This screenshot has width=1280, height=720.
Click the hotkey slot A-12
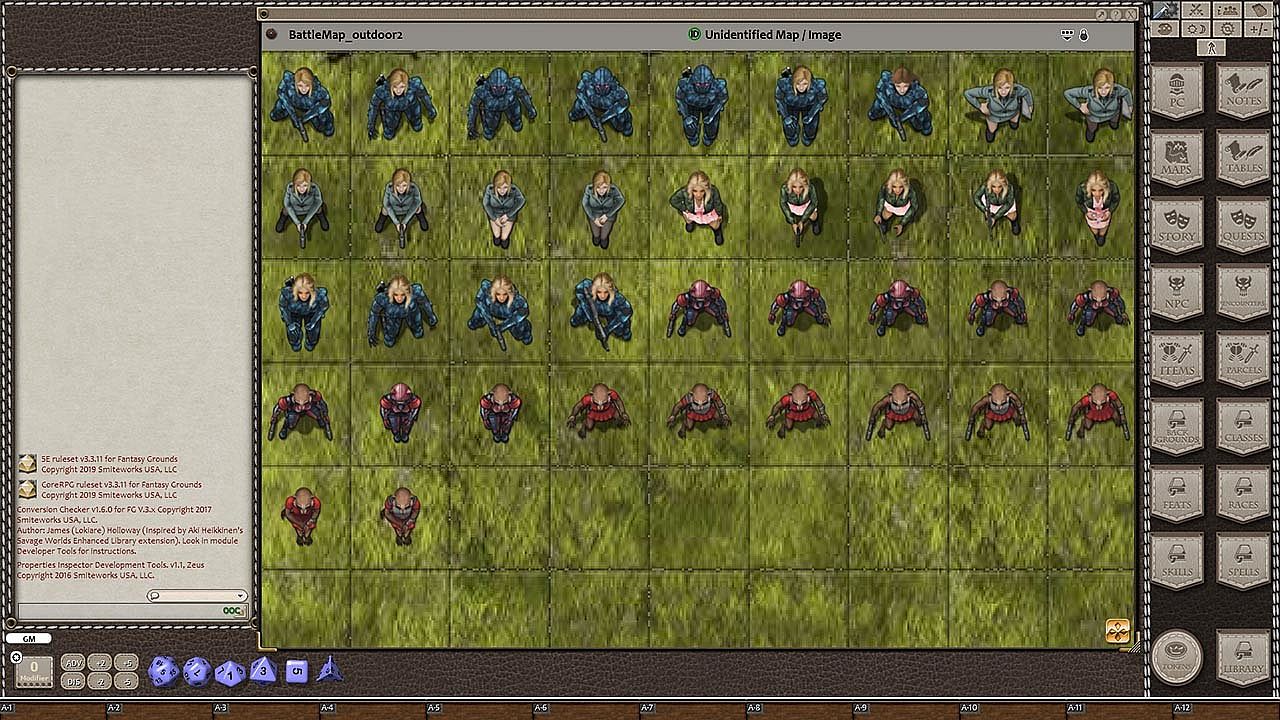(1225, 709)
